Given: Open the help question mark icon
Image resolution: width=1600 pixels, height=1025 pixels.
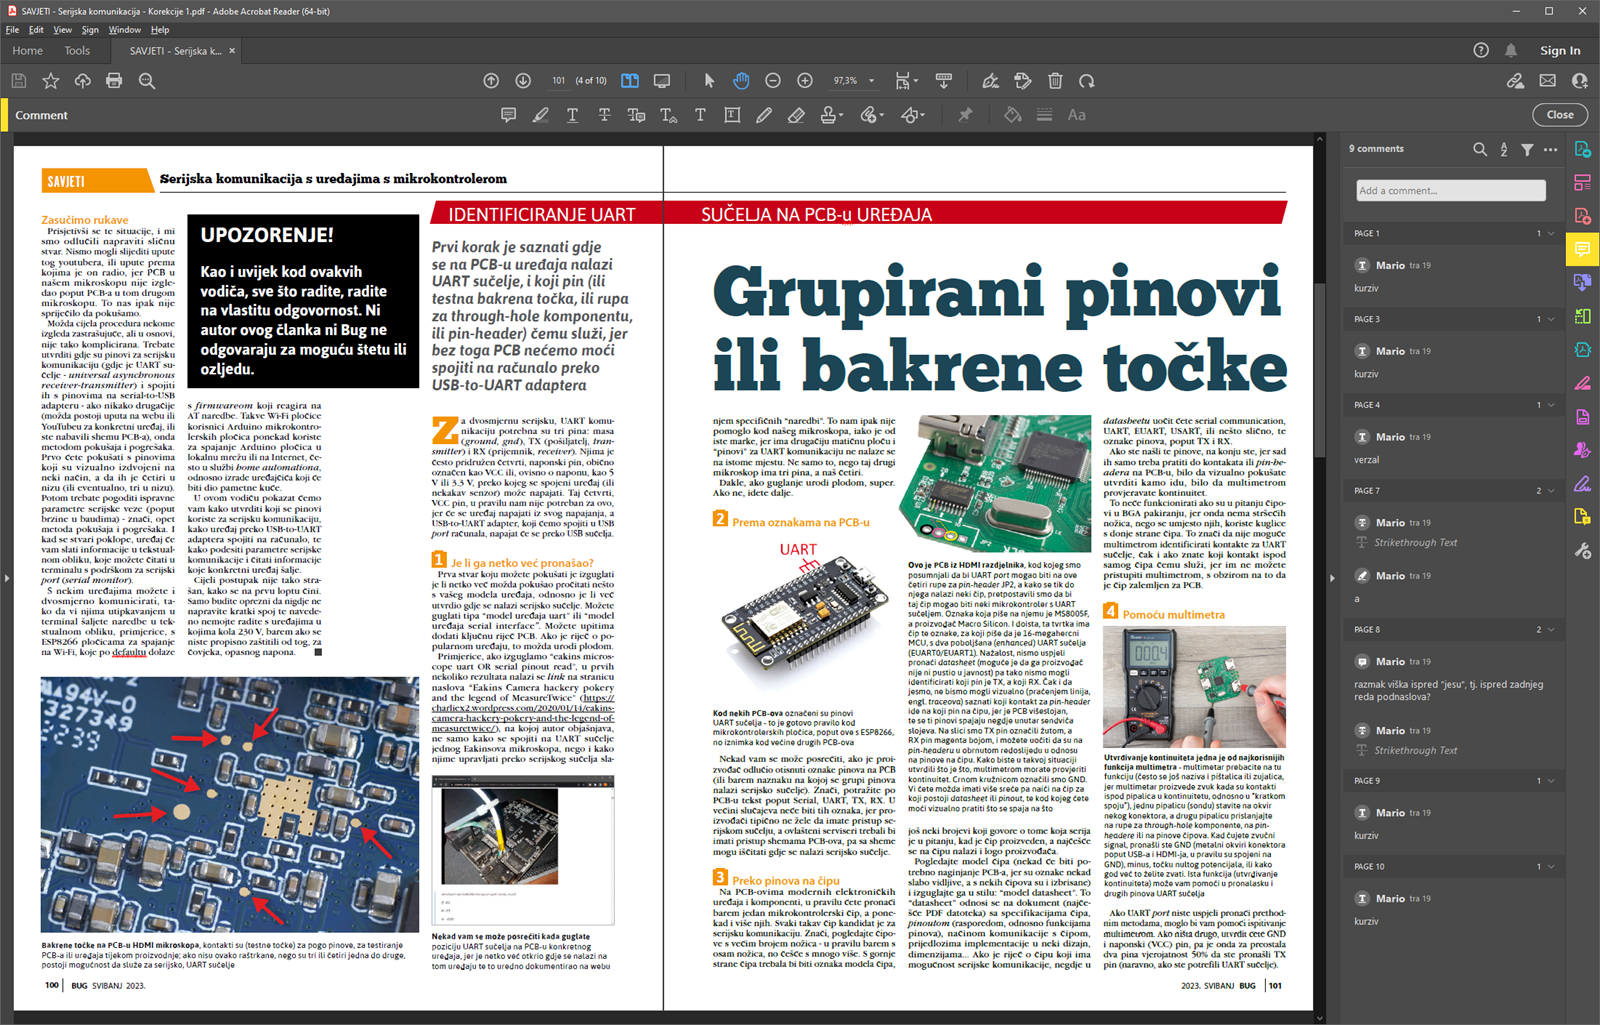Looking at the screenshot, I should tap(1481, 50).
